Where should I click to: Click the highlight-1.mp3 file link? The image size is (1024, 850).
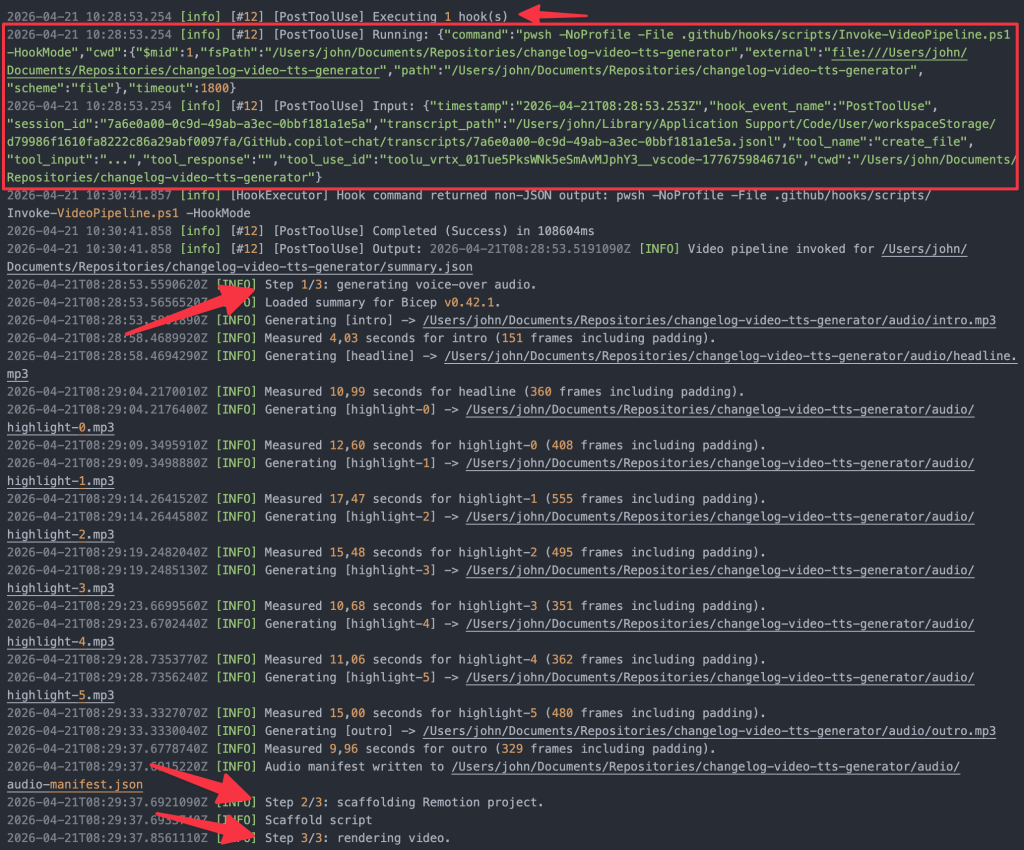coord(60,480)
